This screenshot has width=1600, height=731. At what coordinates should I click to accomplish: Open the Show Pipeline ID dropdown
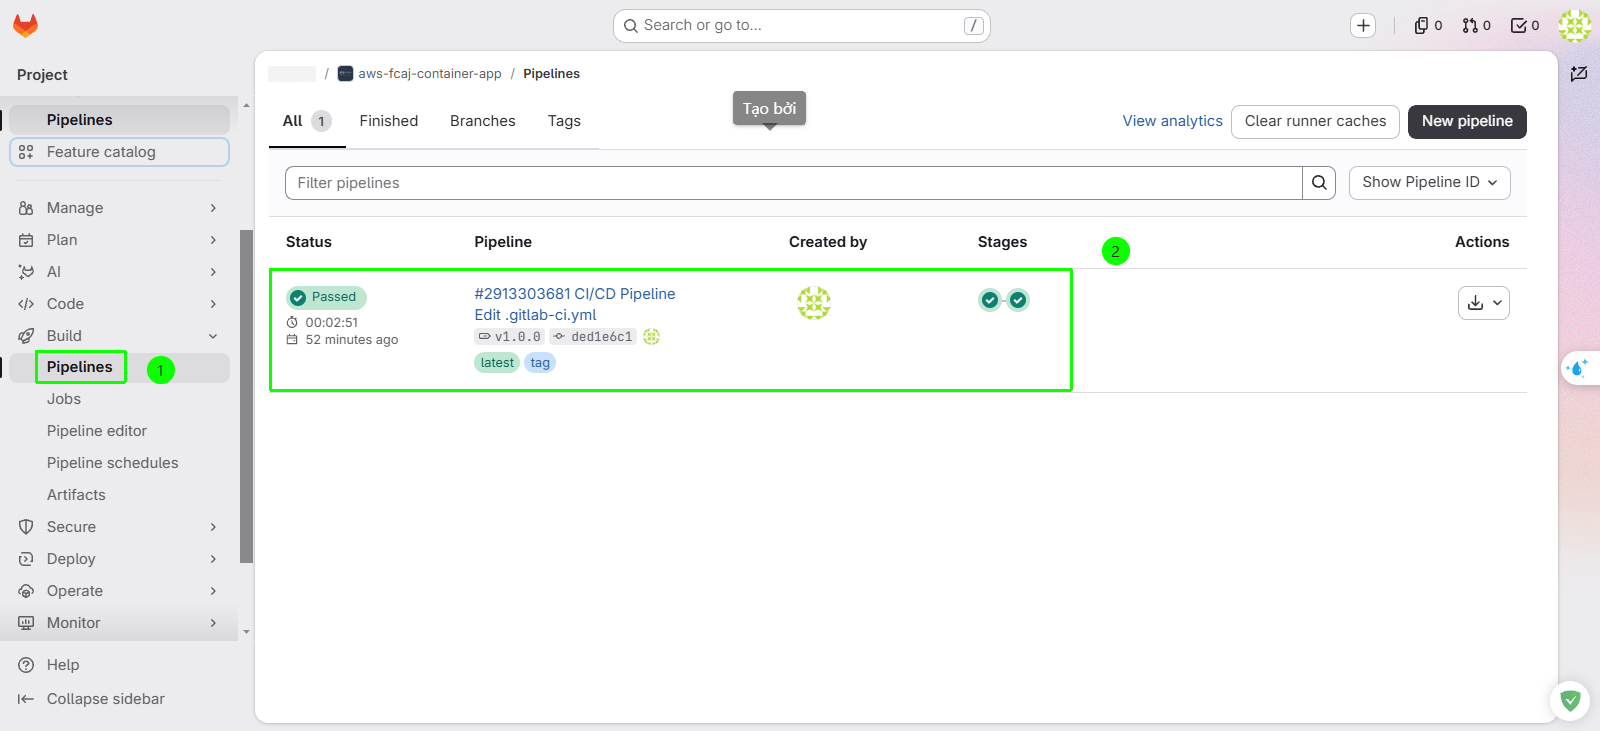coord(1430,183)
